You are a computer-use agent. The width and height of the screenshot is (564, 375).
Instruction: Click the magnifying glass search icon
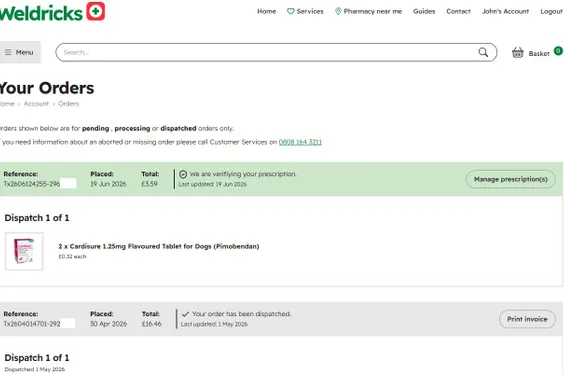[x=483, y=52]
